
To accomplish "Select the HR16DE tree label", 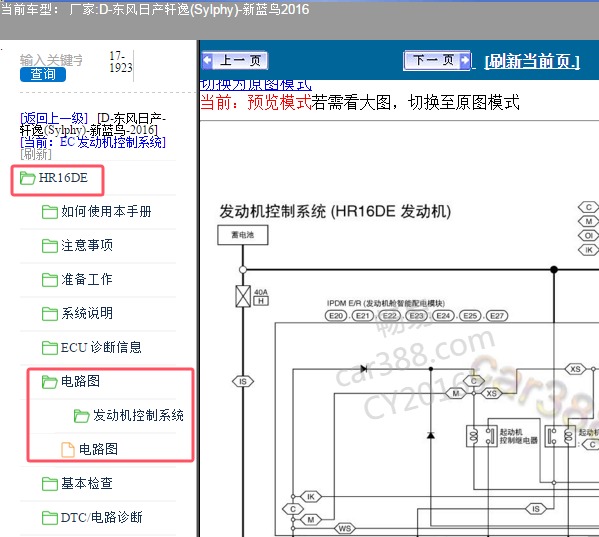I will [63, 178].
